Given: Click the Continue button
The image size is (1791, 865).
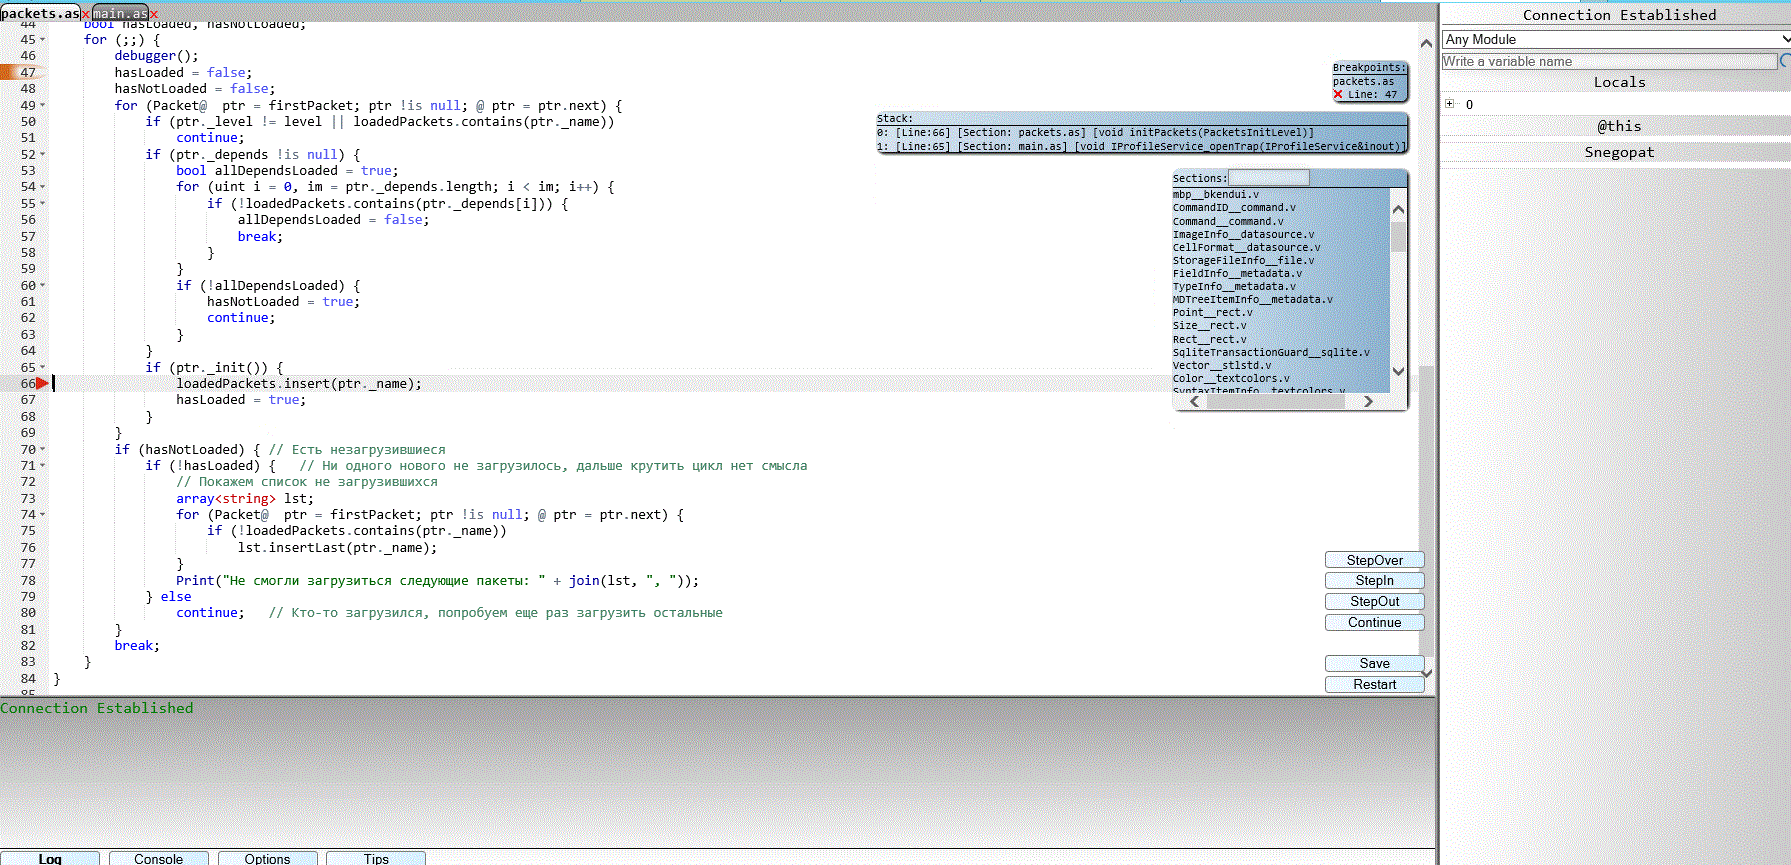Looking at the screenshot, I should (1374, 622).
